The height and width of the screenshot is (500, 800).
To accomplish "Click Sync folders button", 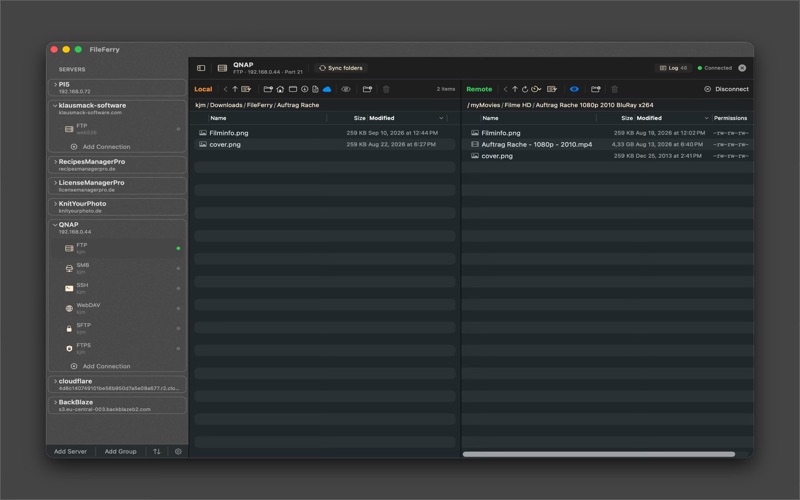I will pyautogui.click(x=341, y=68).
